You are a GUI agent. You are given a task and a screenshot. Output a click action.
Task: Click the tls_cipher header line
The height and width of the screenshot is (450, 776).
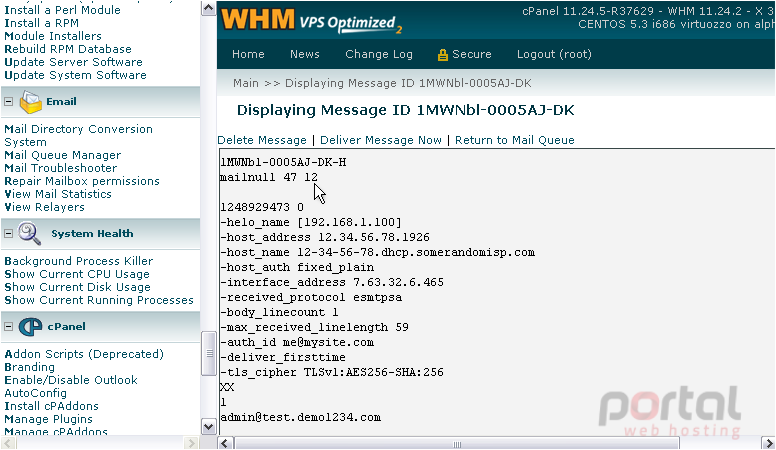(x=332, y=372)
